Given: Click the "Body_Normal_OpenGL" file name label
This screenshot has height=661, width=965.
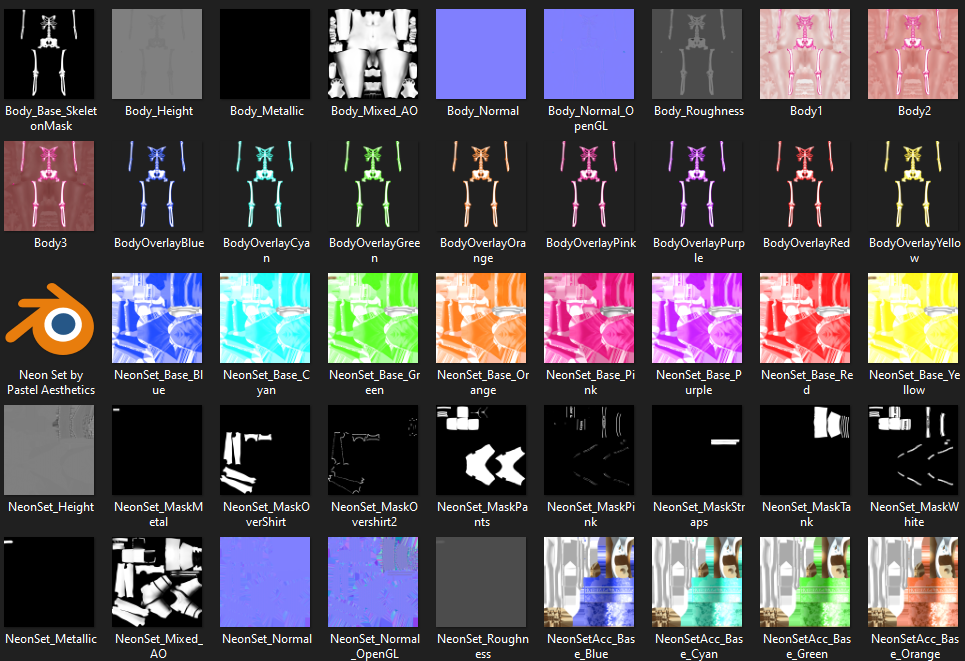Looking at the screenshot, I should pyautogui.click(x=591, y=118).
